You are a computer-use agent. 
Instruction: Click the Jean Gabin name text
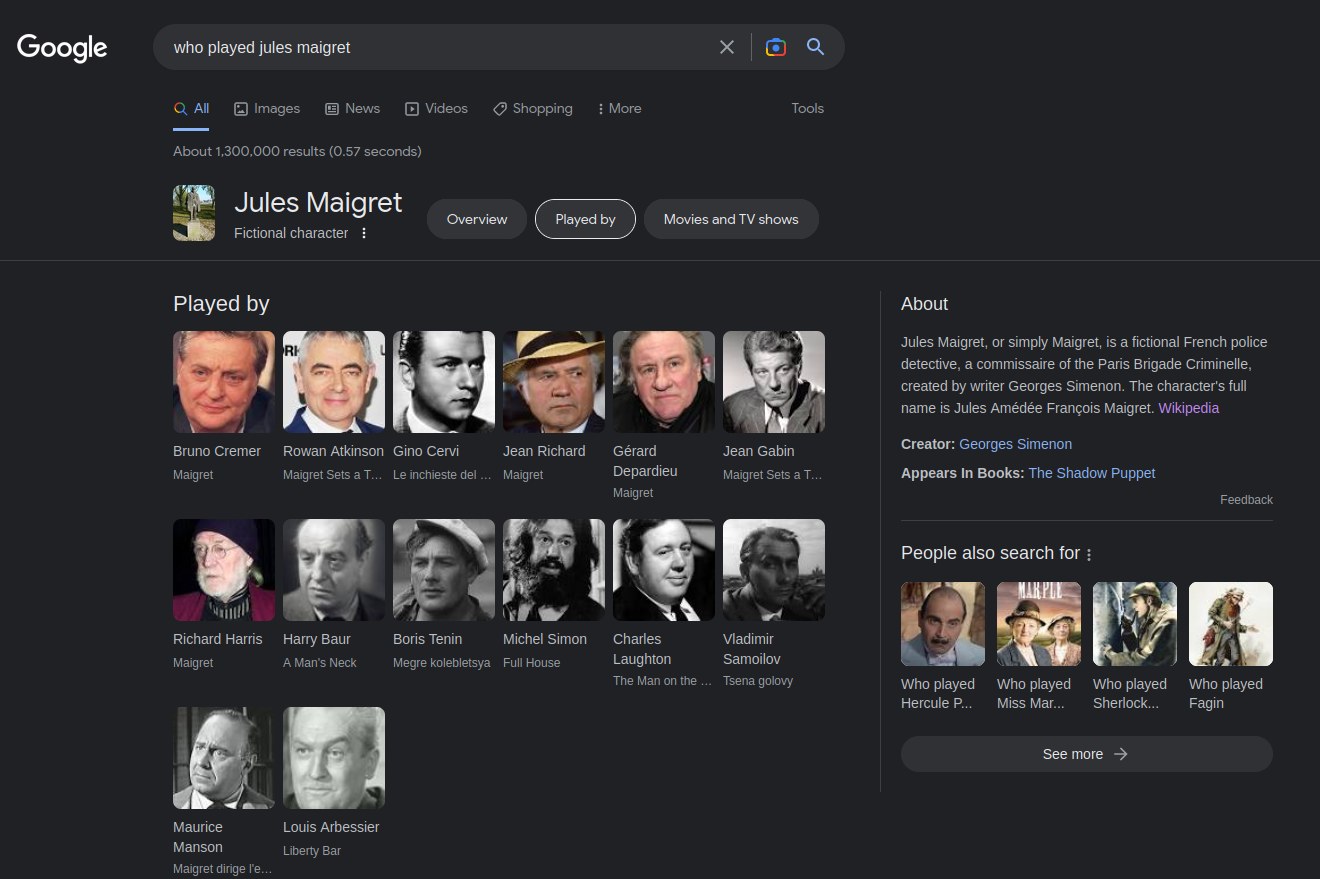[x=760, y=451]
